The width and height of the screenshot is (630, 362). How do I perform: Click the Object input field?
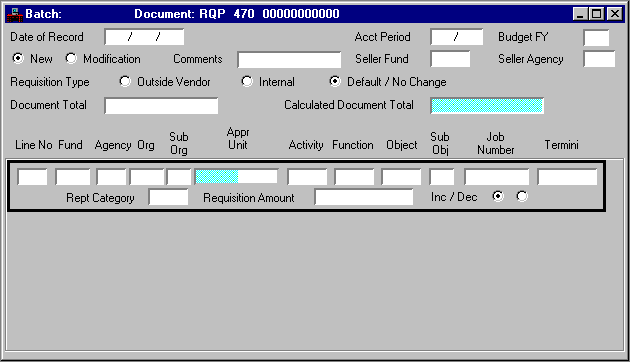coord(401,177)
